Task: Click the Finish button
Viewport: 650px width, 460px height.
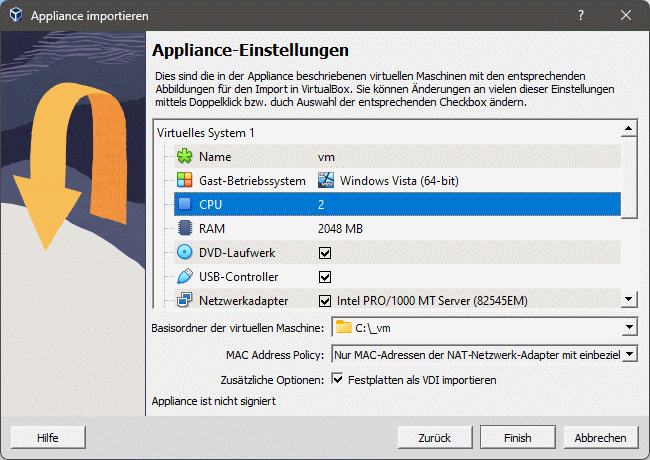Action: click(518, 438)
